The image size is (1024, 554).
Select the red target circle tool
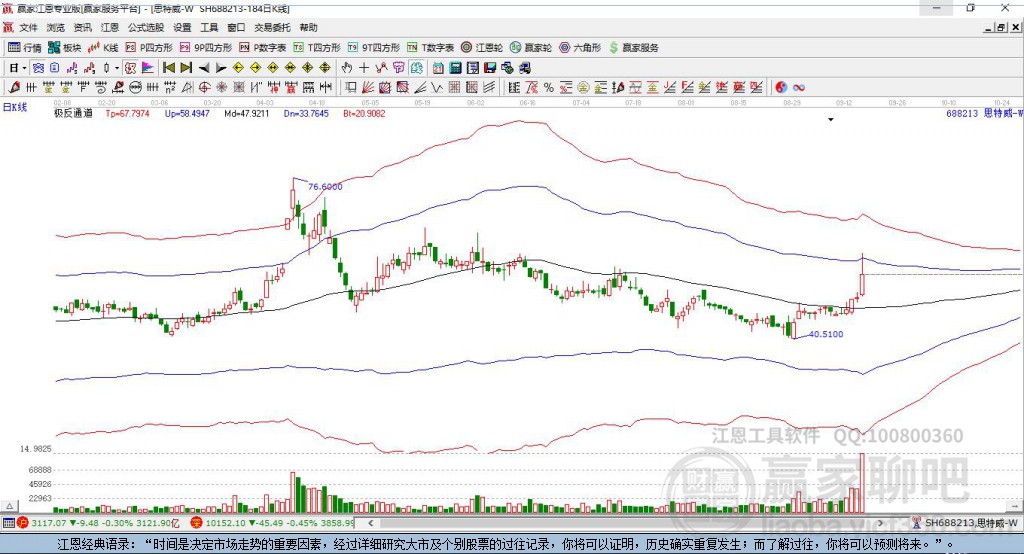coord(204,87)
